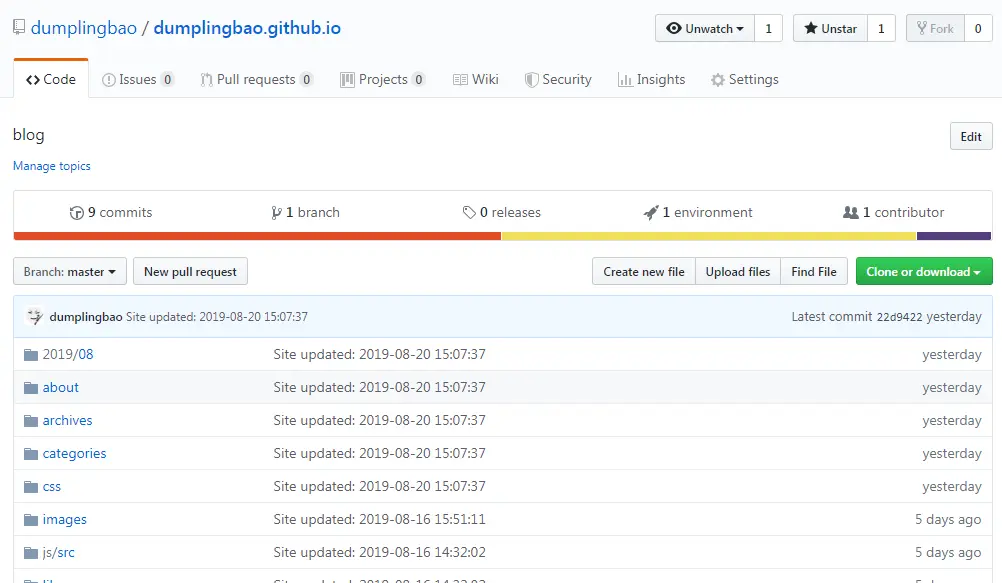Click dumplingbao avatar in latest commit bar
Image resolution: width=1002 pixels, height=583 pixels.
click(x=35, y=316)
